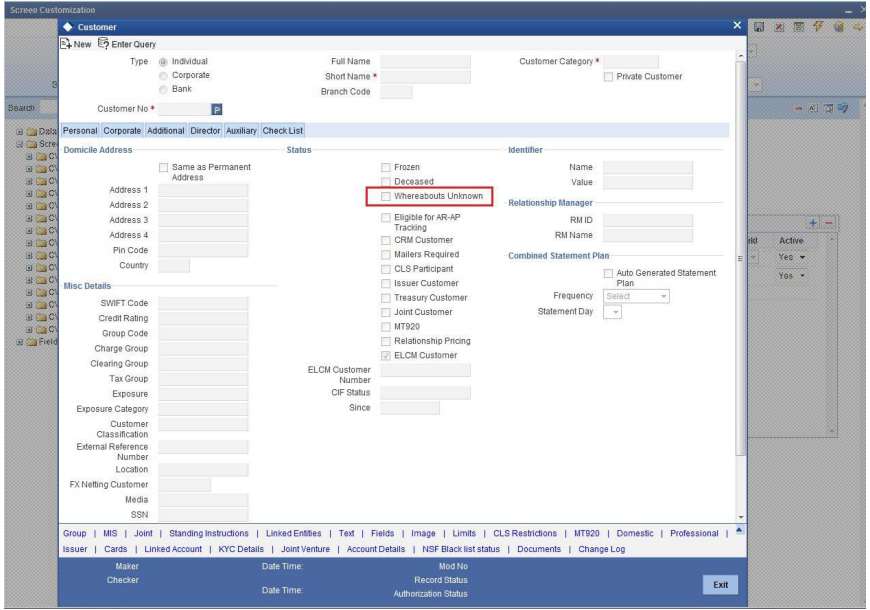Check the CRM Customer box

pyautogui.click(x=386, y=240)
